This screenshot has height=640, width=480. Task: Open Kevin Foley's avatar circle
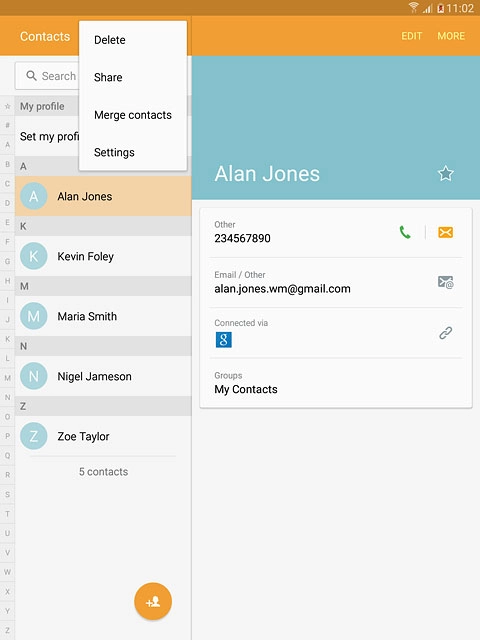33,256
